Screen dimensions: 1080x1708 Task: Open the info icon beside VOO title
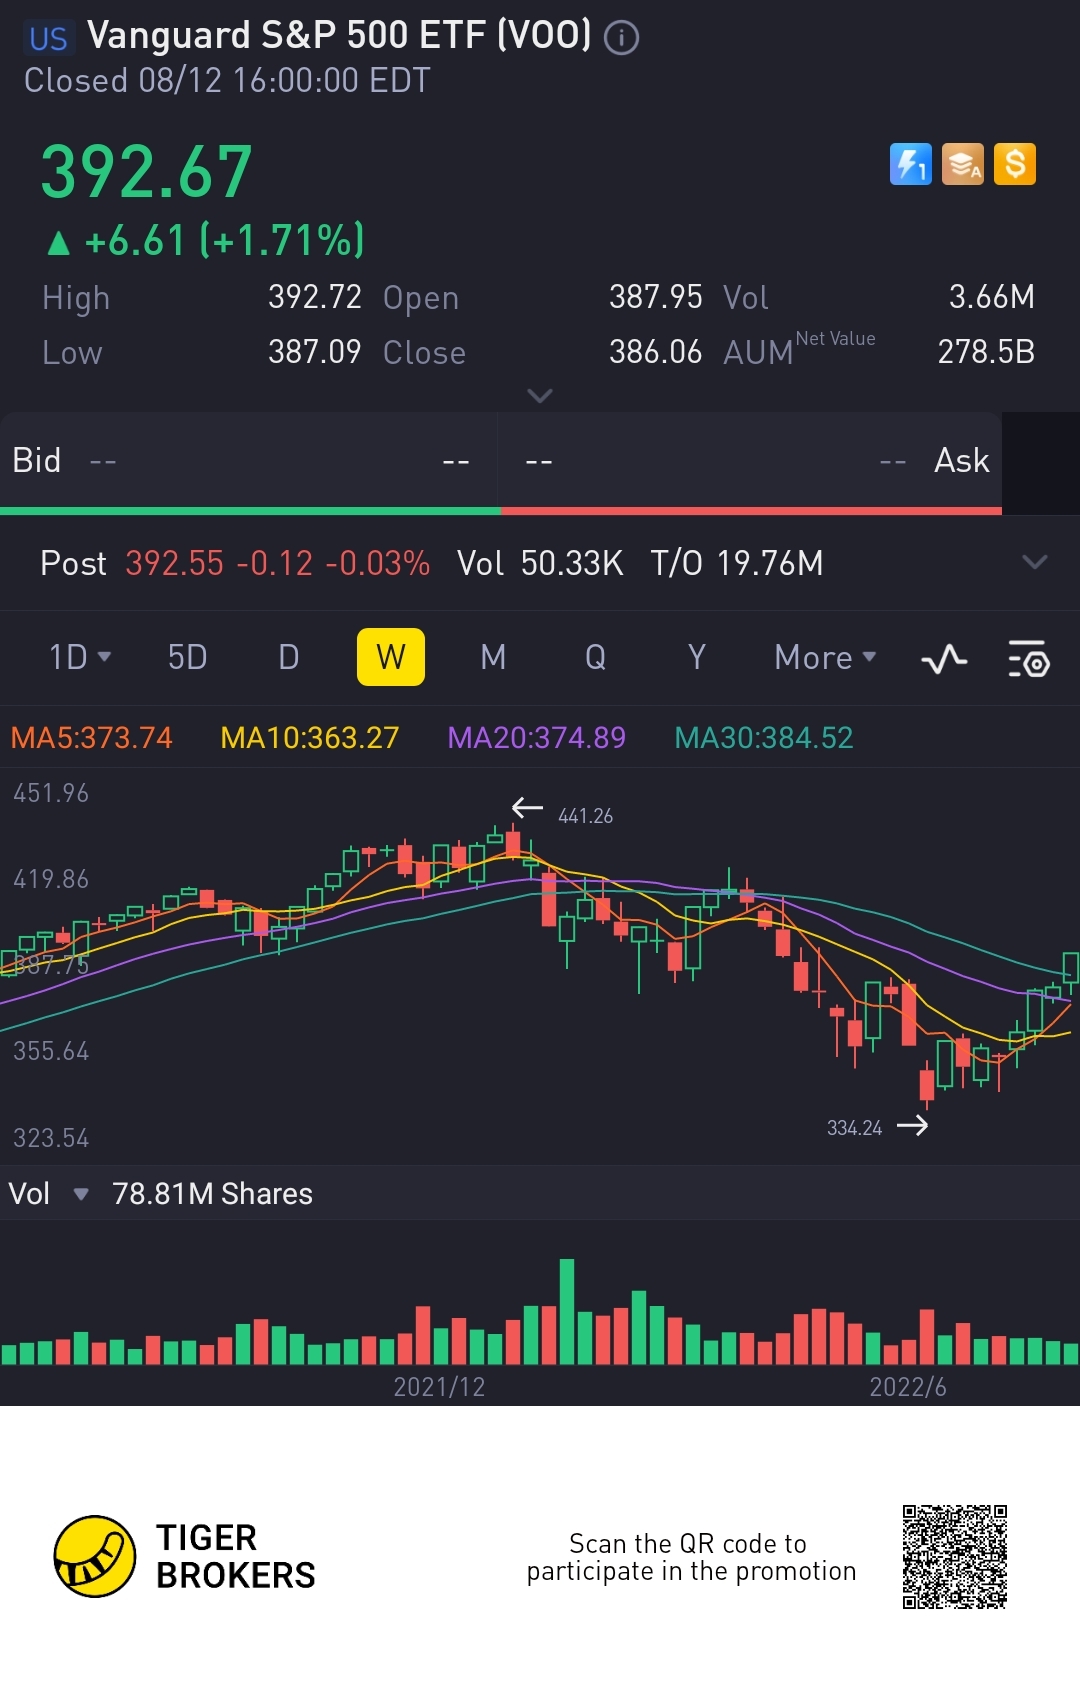pyautogui.click(x=621, y=38)
